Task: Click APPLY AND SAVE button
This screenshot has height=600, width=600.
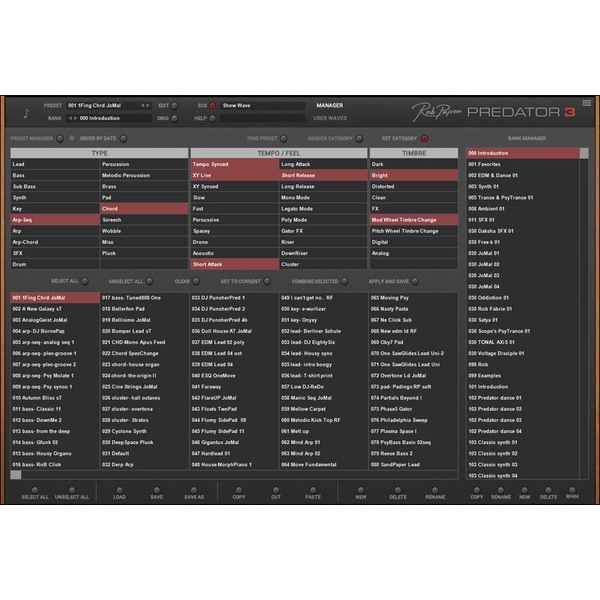Action: (x=415, y=281)
